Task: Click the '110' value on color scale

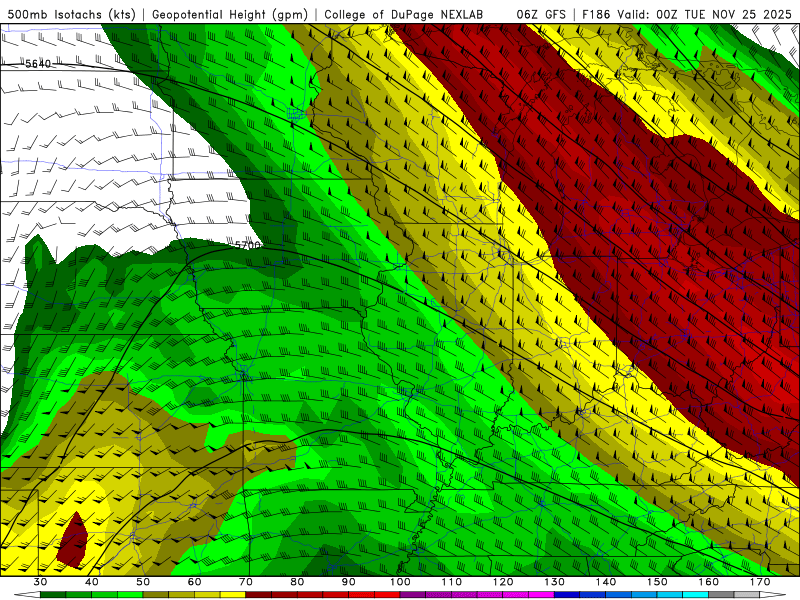Action: [452, 582]
